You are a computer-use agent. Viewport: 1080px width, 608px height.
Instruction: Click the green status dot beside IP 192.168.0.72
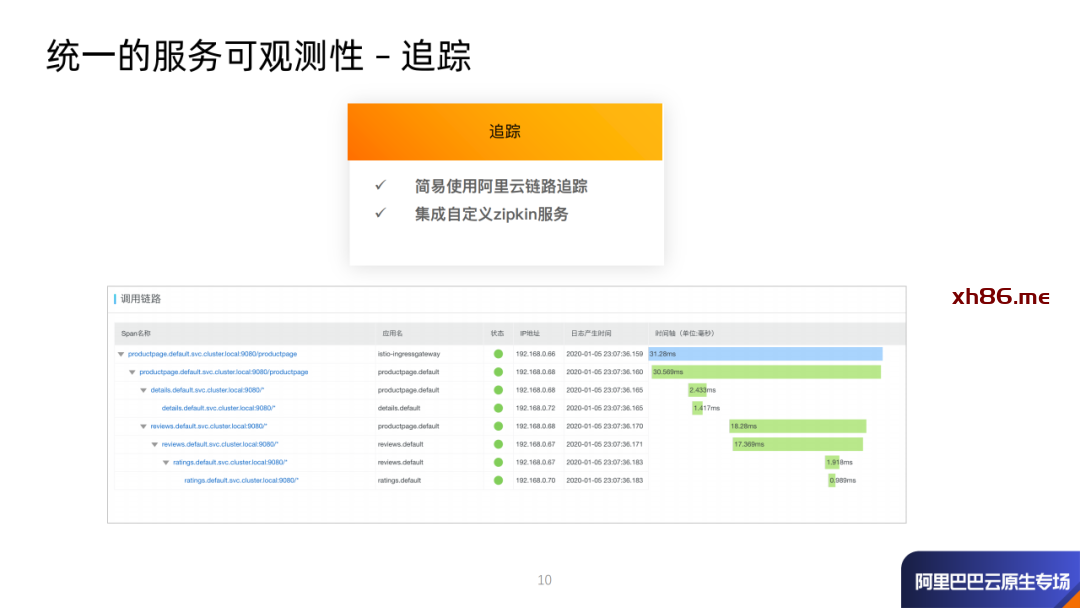[498, 408]
